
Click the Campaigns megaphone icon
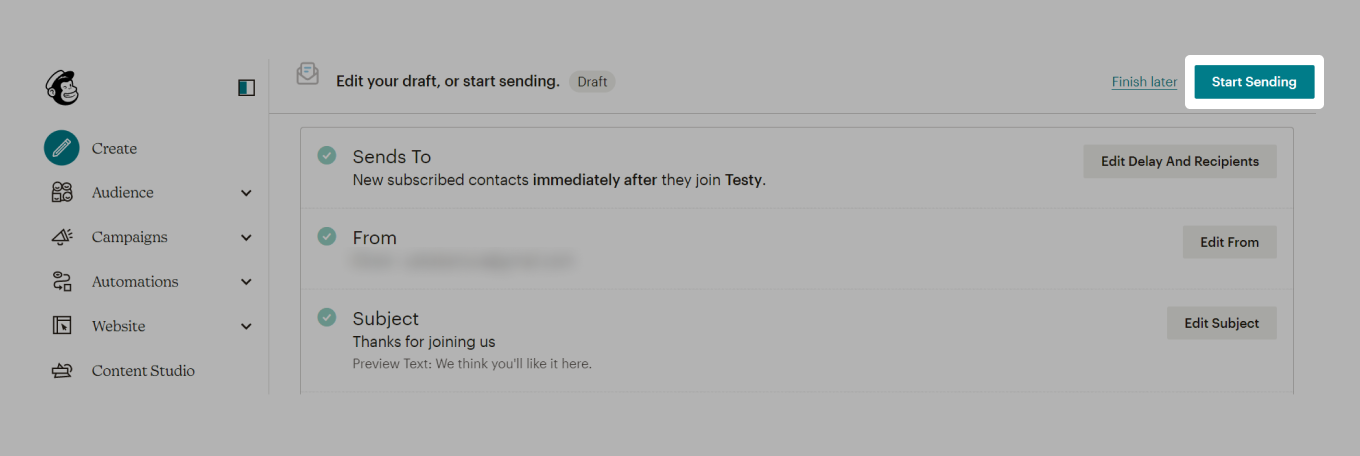[62, 237]
